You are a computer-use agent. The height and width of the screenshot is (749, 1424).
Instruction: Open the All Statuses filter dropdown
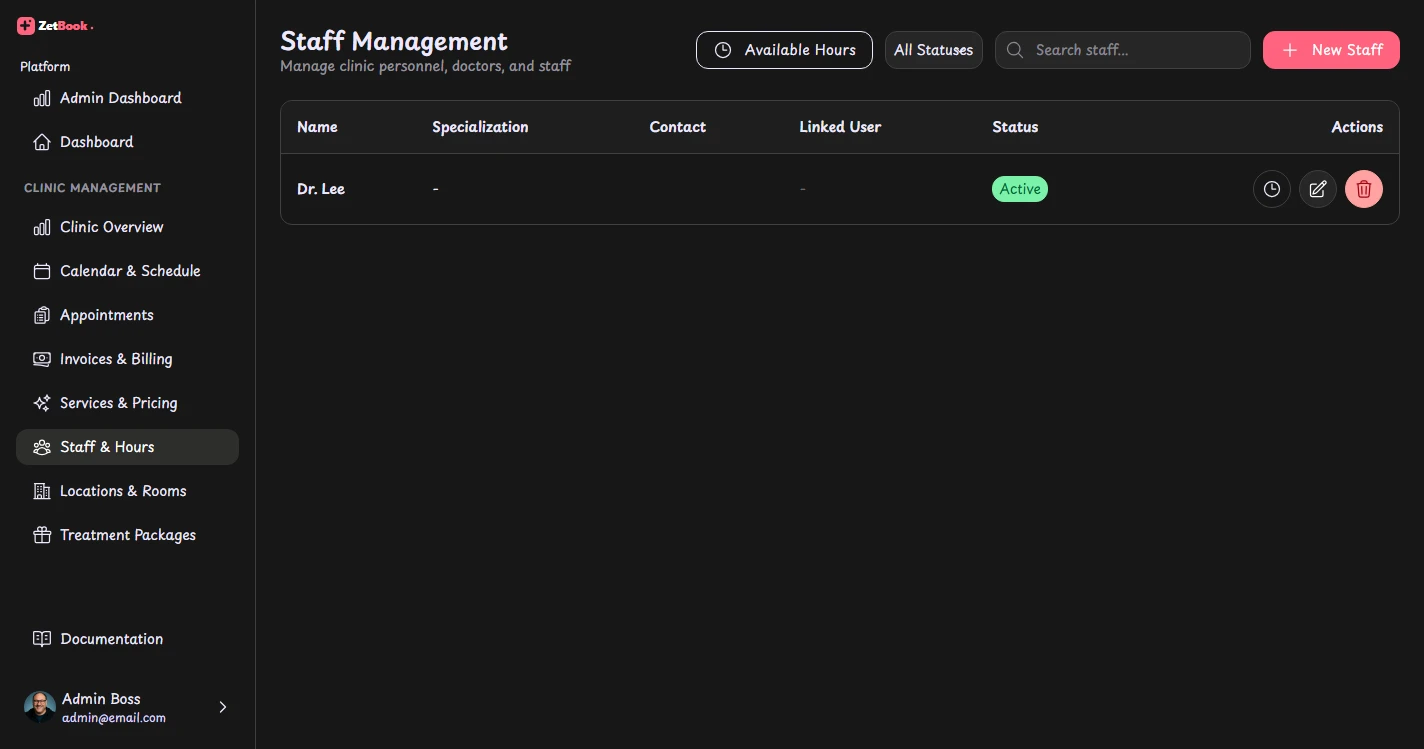coord(934,50)
